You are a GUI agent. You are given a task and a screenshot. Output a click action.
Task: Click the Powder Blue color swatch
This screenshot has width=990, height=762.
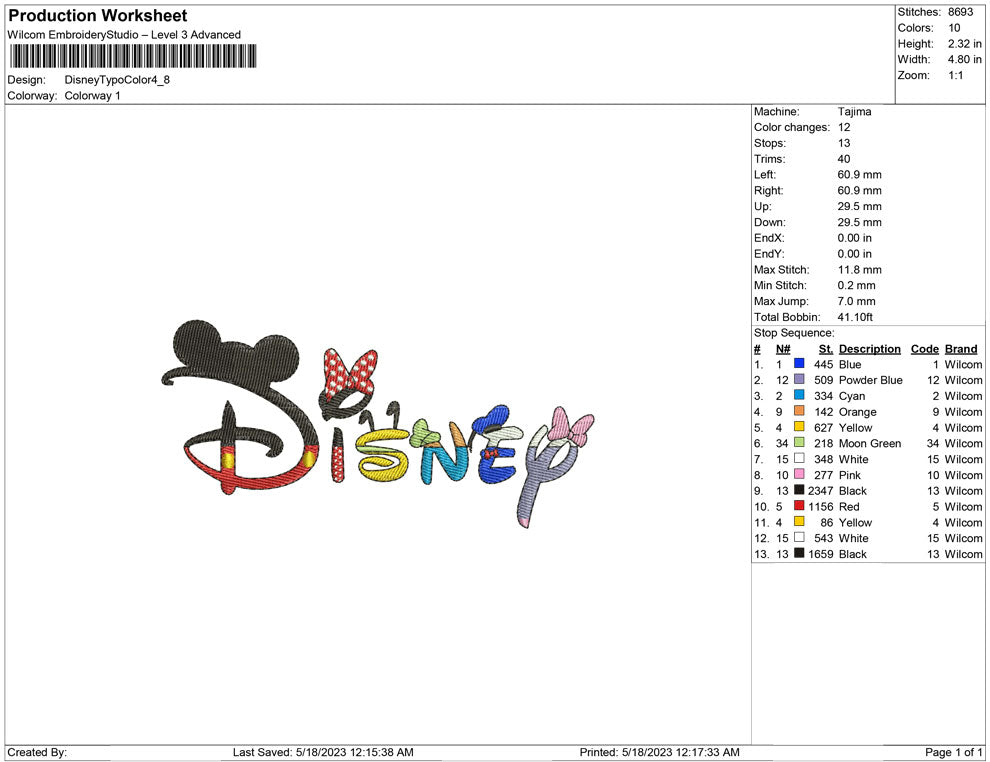click(x=799, y=379)
